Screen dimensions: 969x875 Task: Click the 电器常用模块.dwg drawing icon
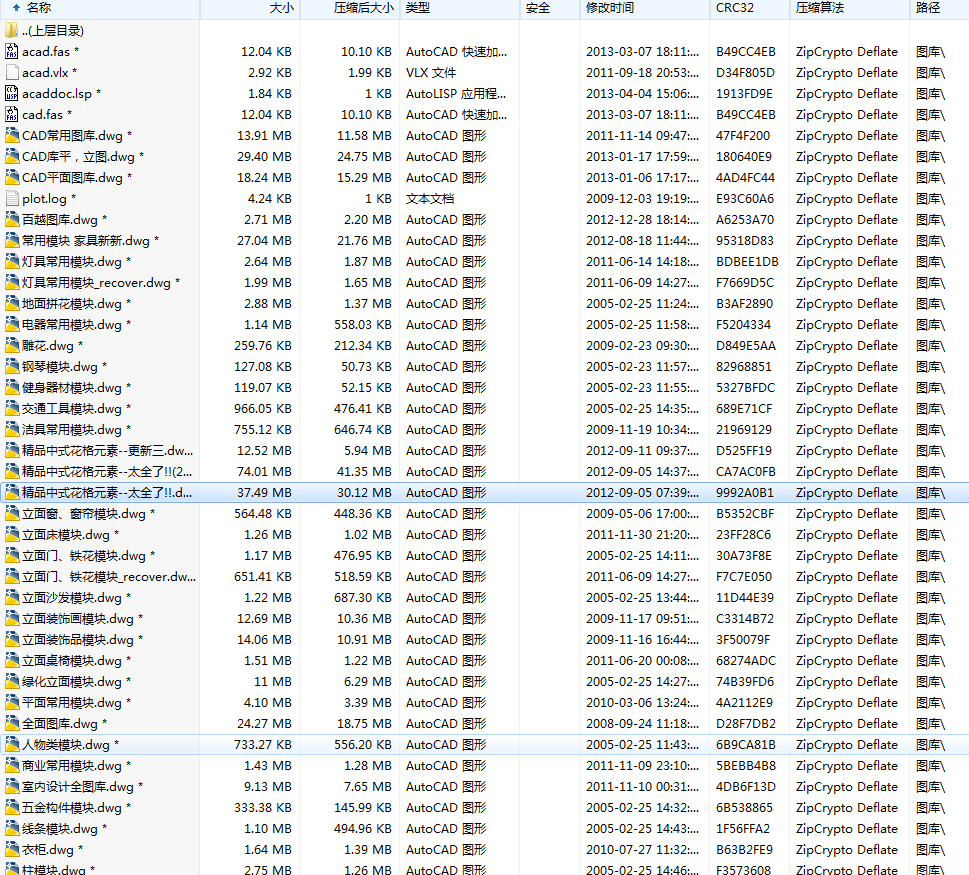[11, 324]
